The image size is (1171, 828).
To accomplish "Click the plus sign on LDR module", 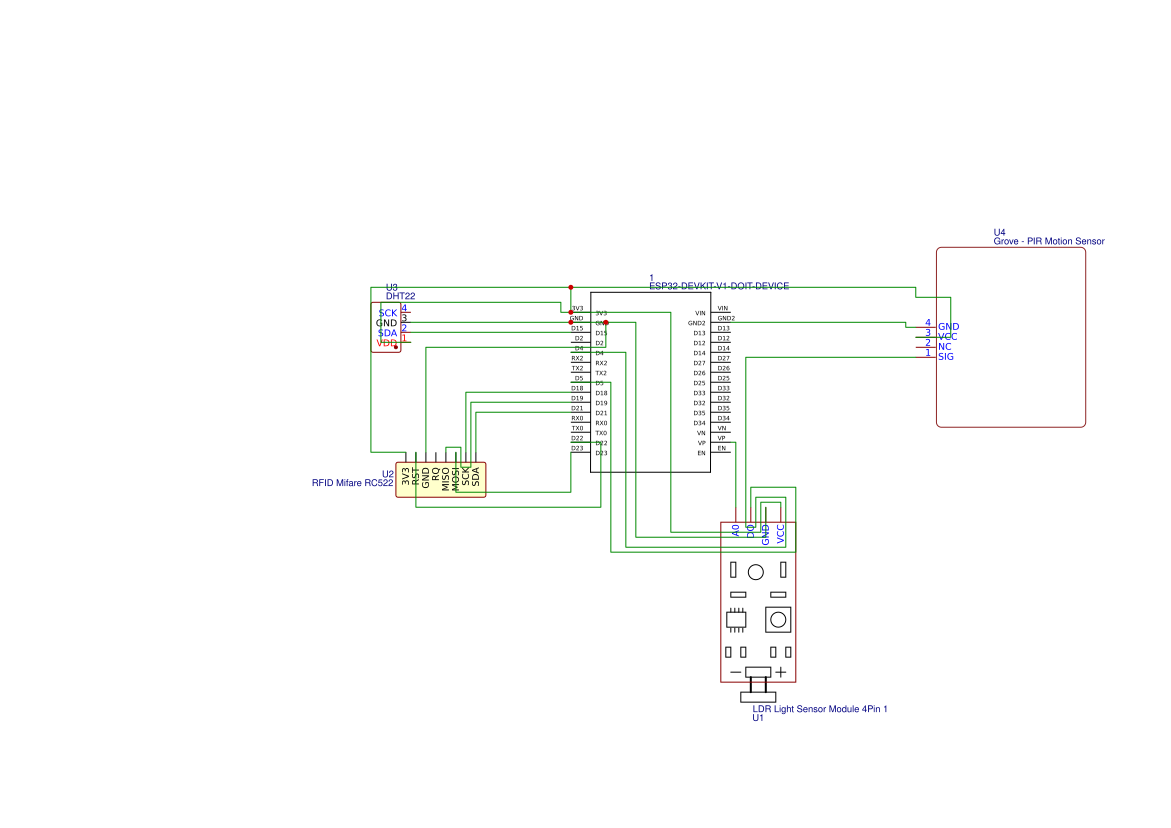I will coord(780,672).
